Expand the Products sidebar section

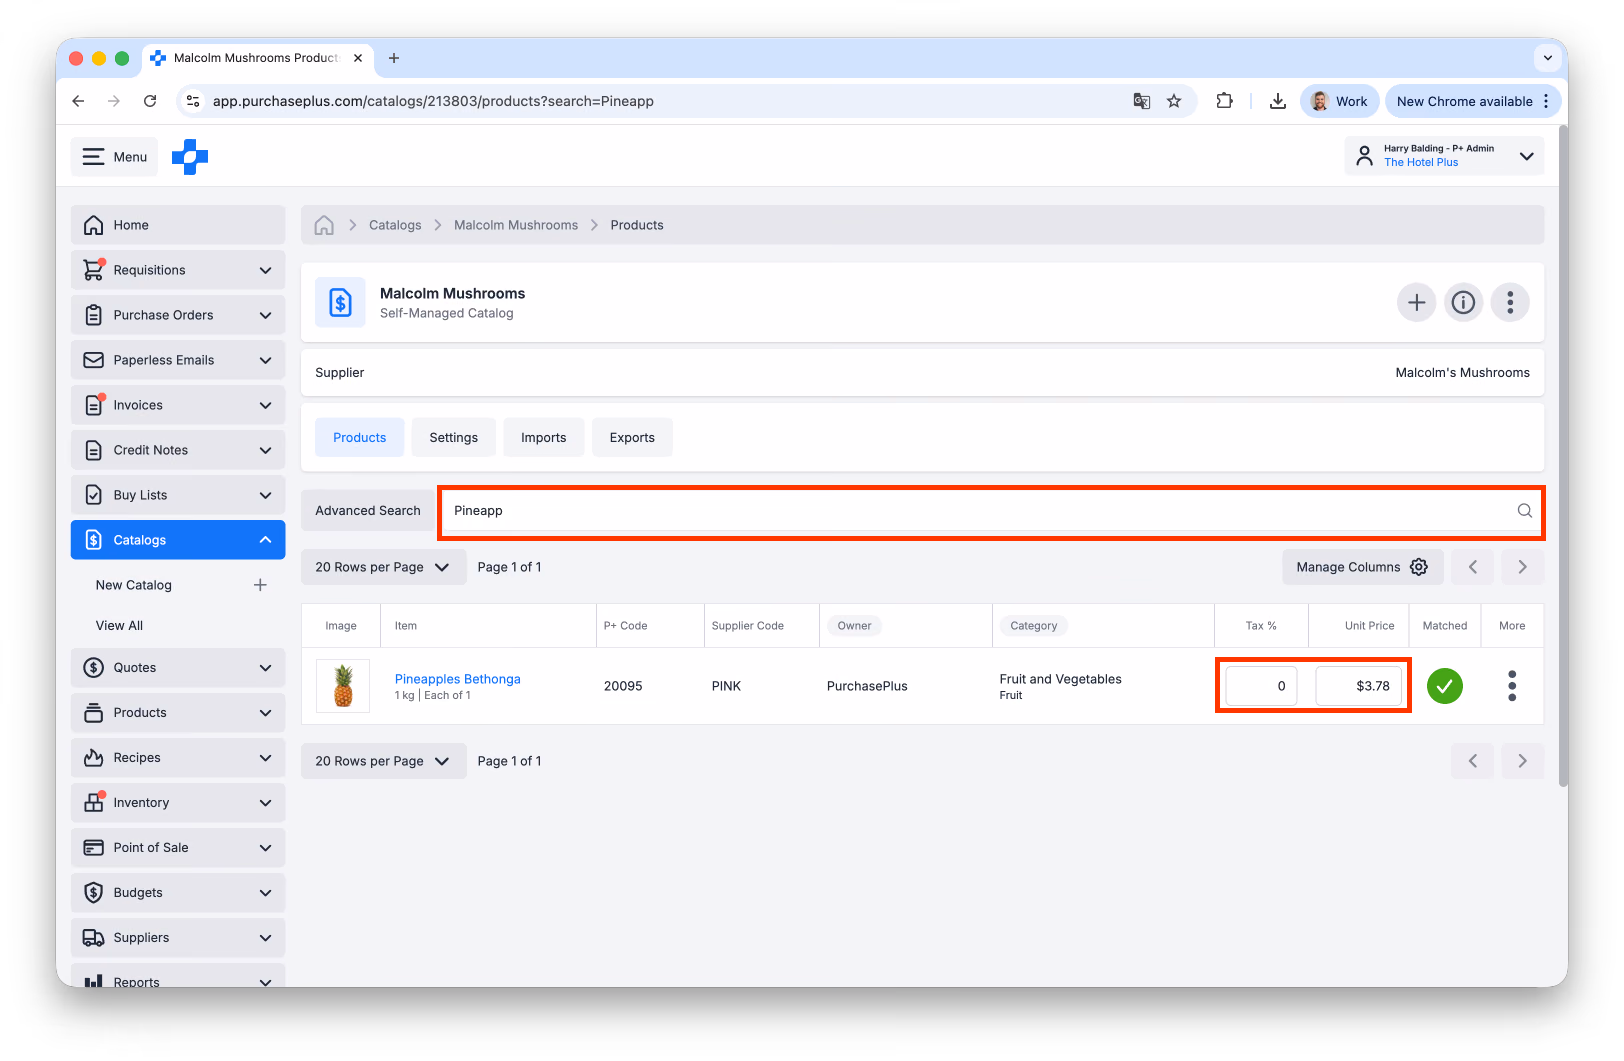coord(178,713)
